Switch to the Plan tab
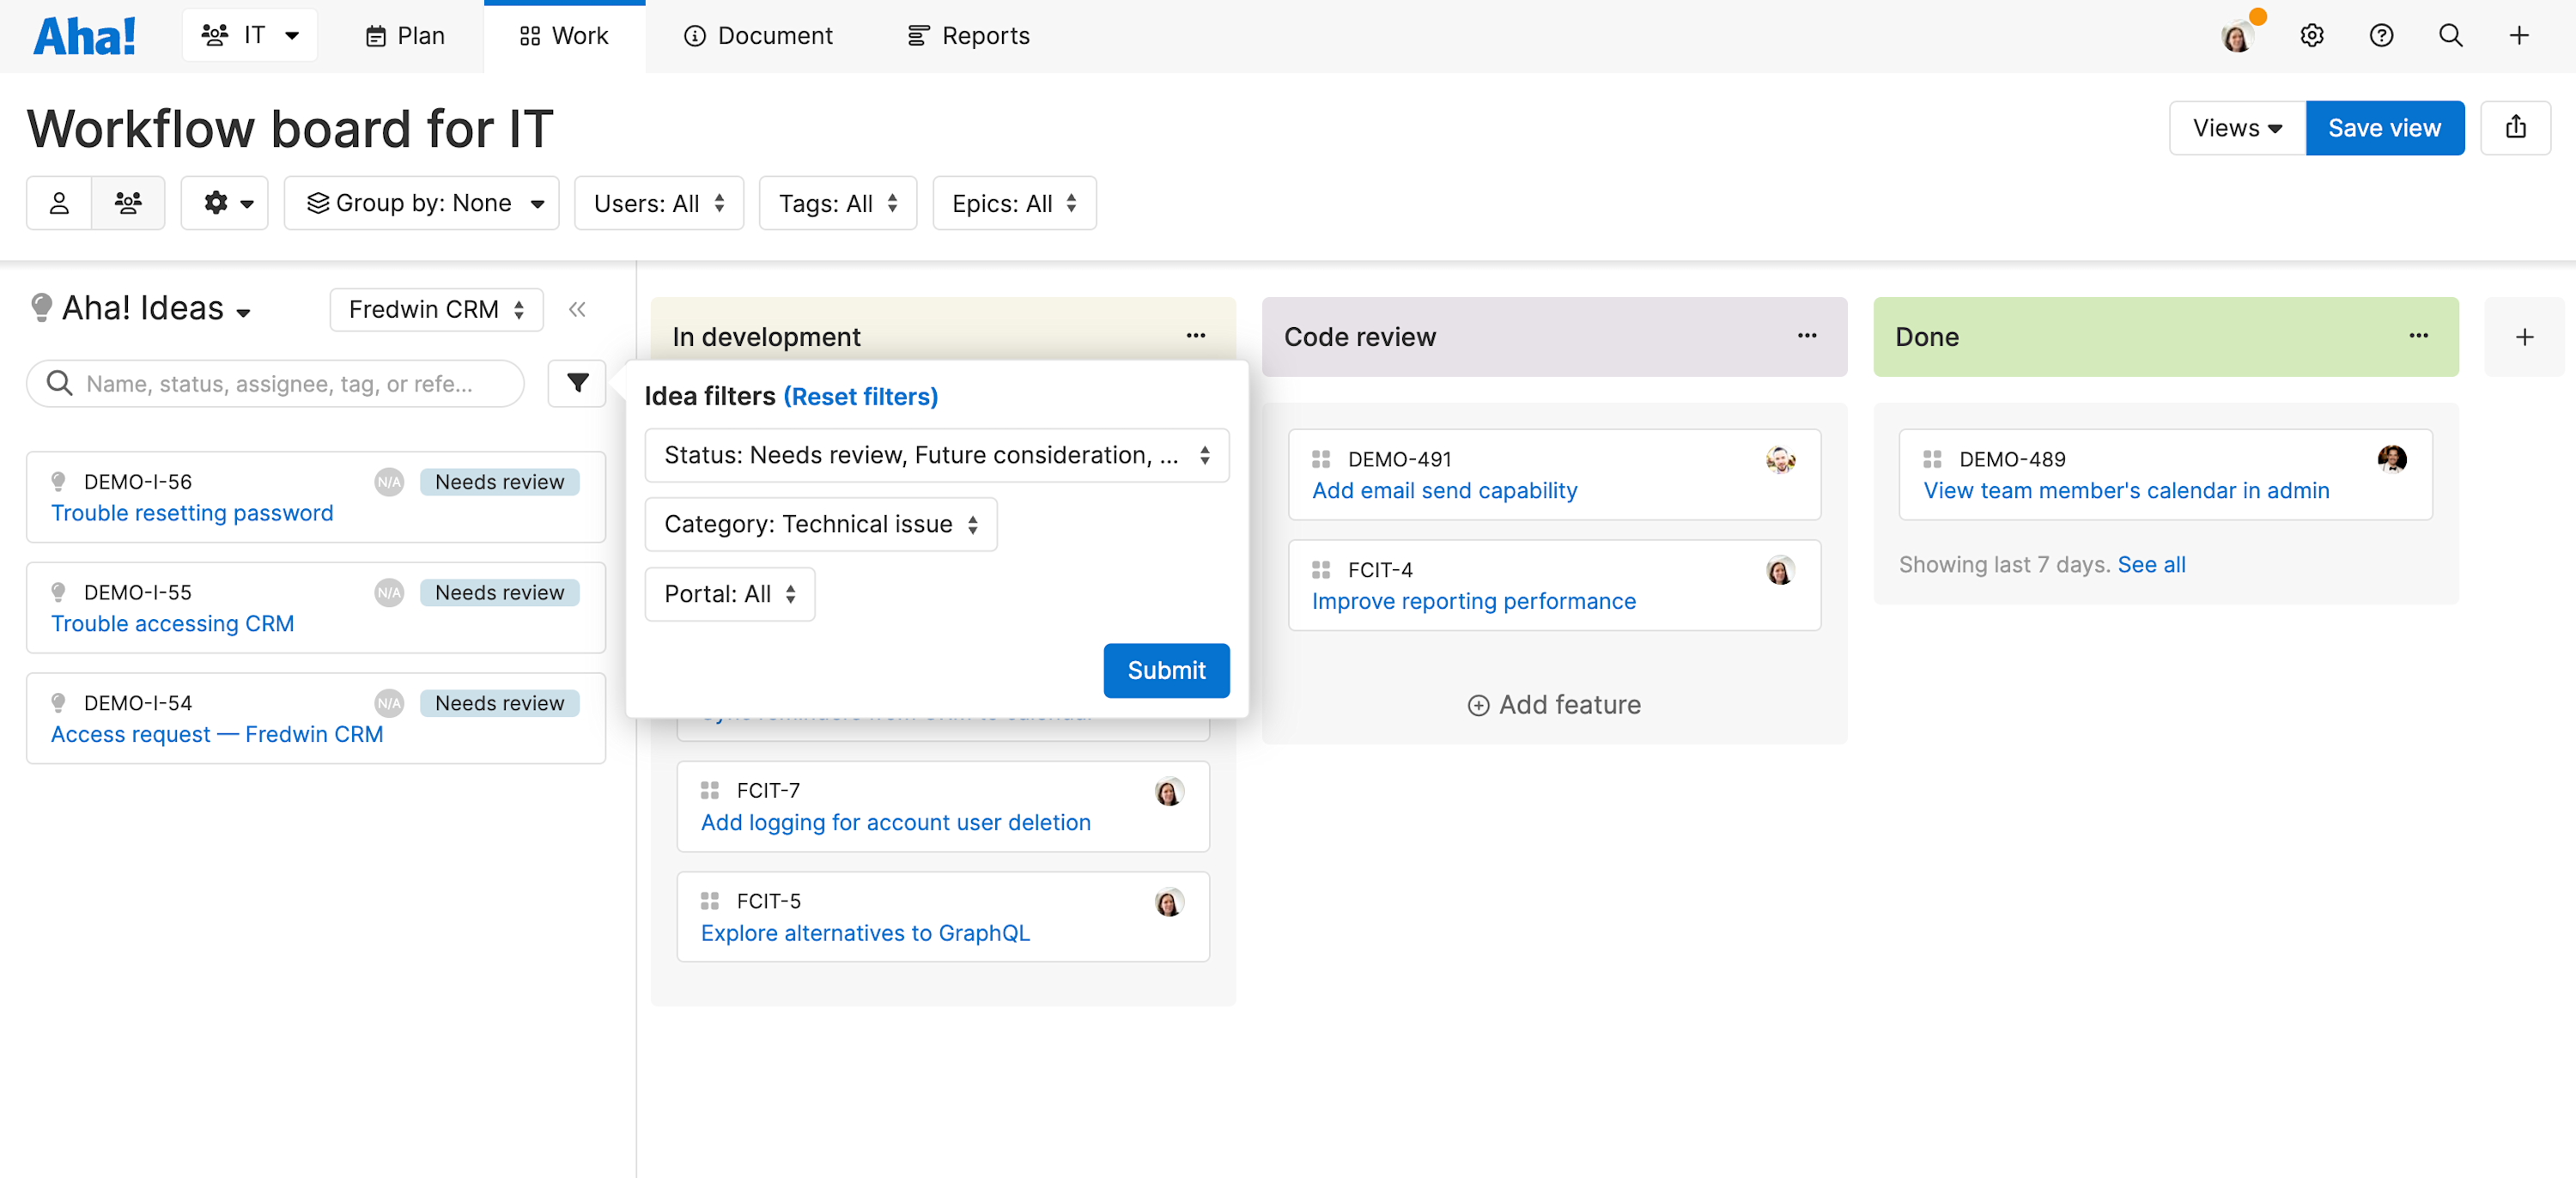This screenshot has height=1178, width=2576. point(404,35)
